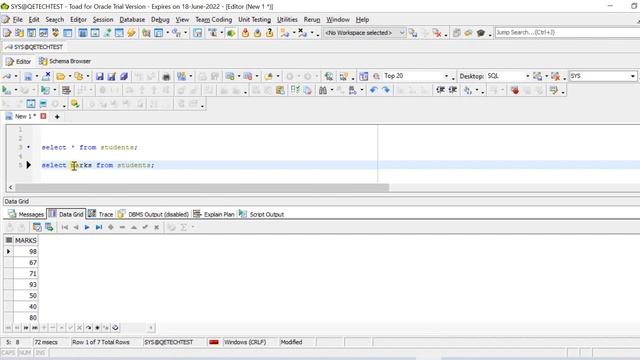Screen dimensions: 640x360
Task: Expand the sigma calculation dropdown in grid toolbar
Action: [x=193, y=227]
